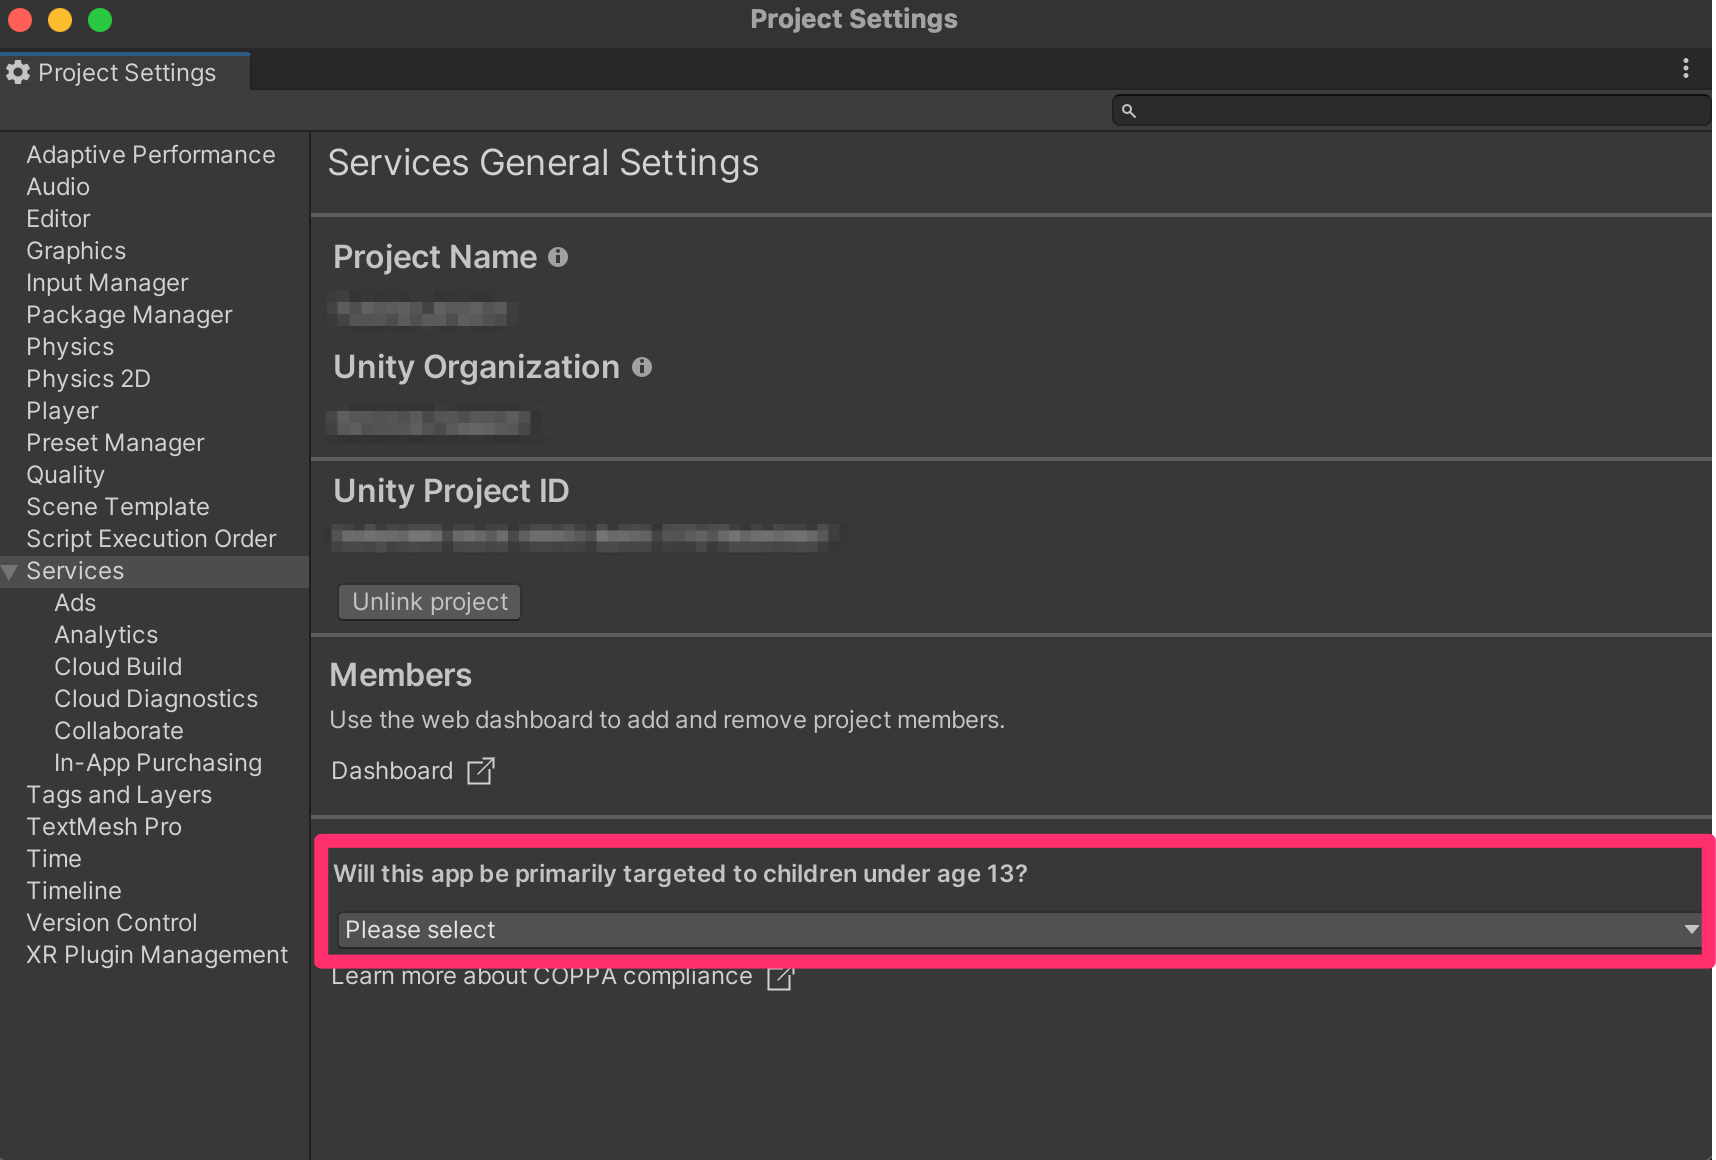Open the Adaptive Performance settings
The image size is (1716, 1160).
coord(150,155)
